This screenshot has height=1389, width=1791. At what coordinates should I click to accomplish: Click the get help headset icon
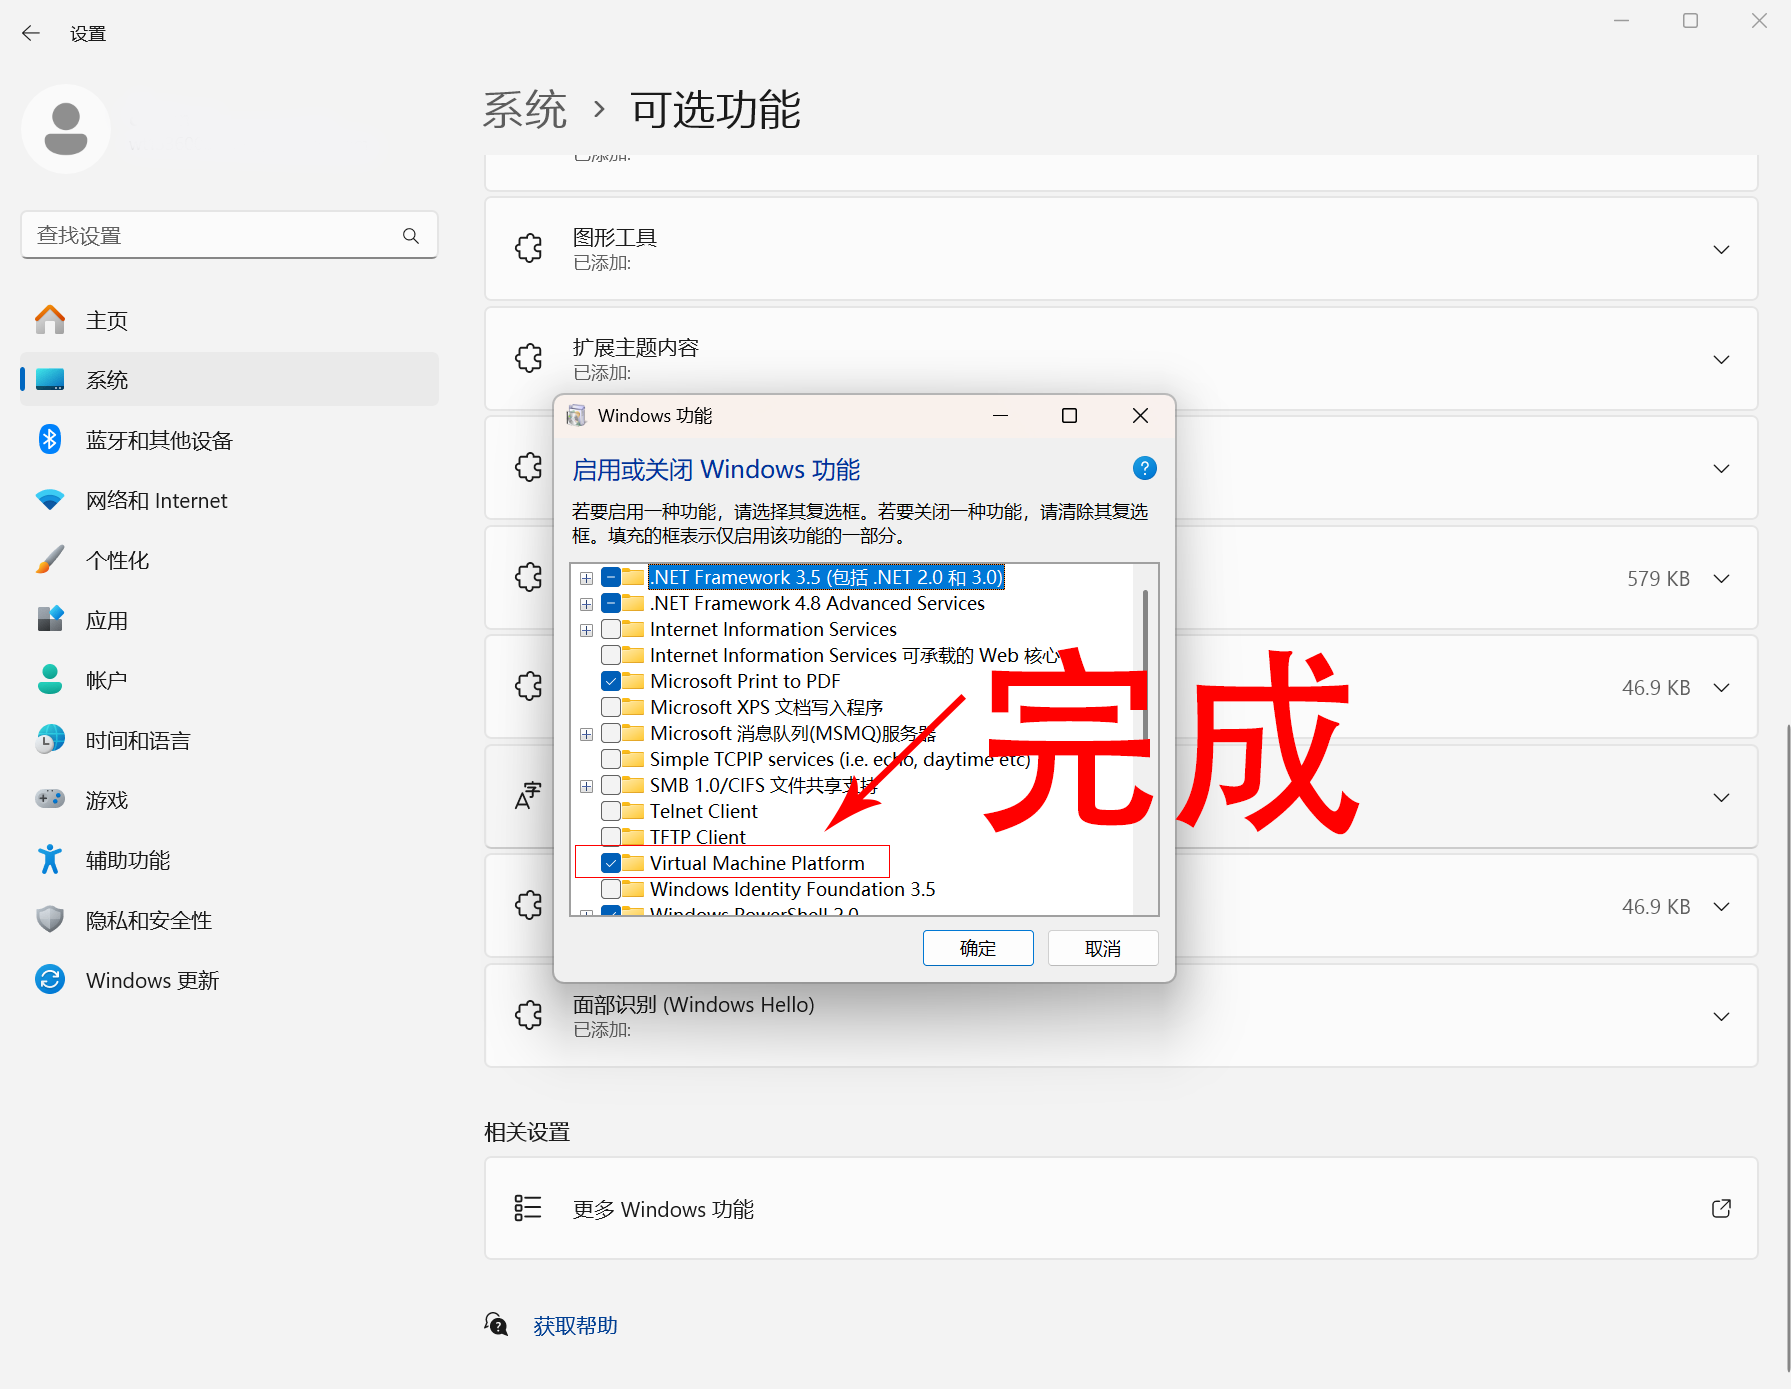(497, 1325)
